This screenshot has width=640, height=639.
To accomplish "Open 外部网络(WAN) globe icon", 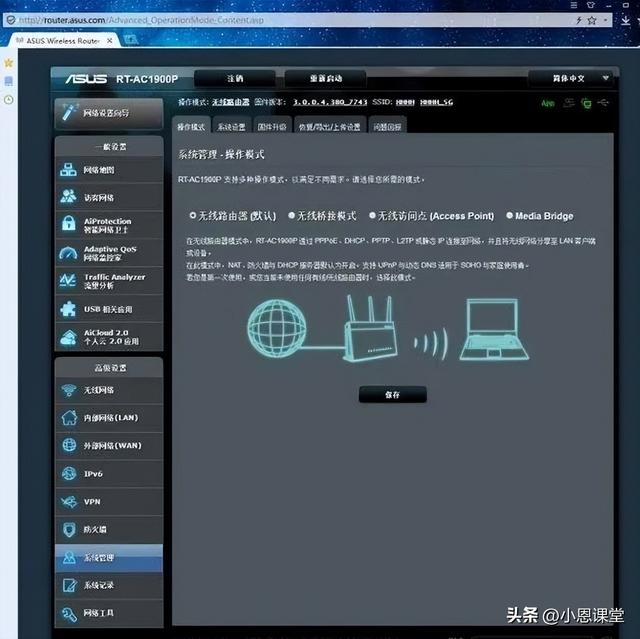I will (x=69, y=445).
